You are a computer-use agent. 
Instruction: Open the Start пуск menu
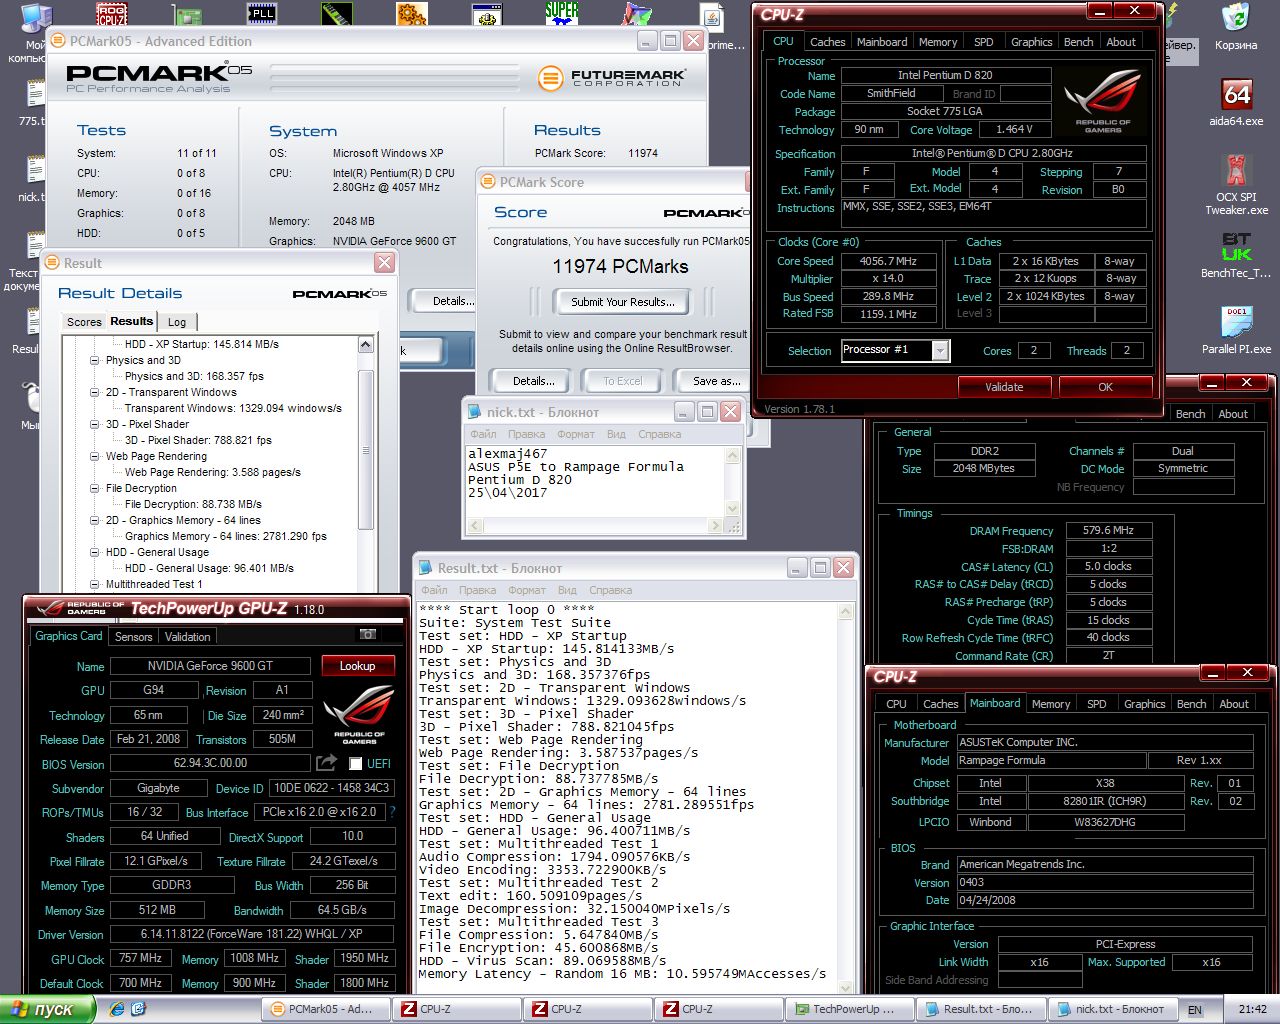coord(47,1009)
